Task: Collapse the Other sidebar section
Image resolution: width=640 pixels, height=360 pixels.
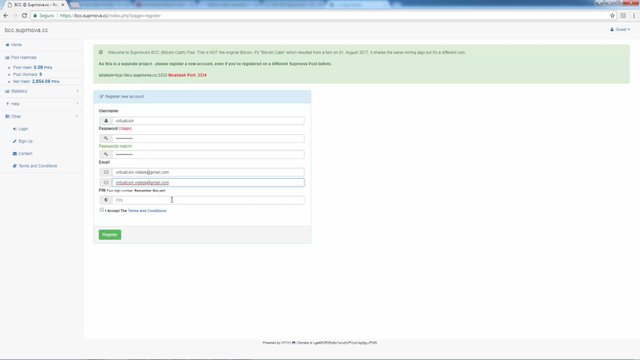Action: pyautogui.click(x=41, y=116)
